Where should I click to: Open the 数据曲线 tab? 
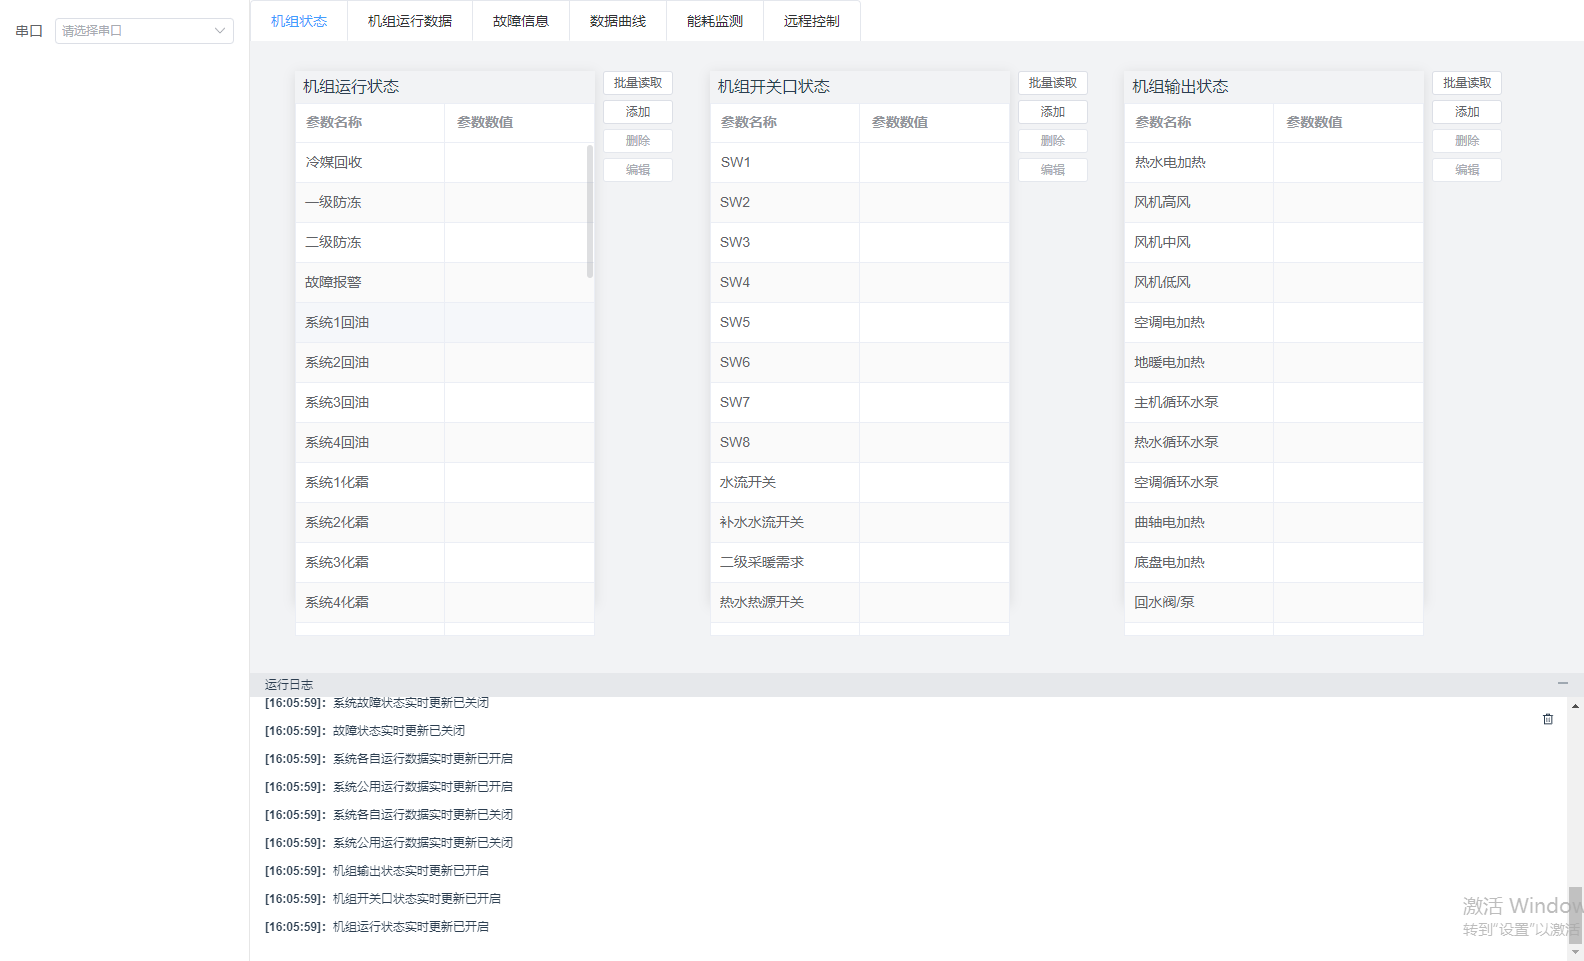[618, 21]
